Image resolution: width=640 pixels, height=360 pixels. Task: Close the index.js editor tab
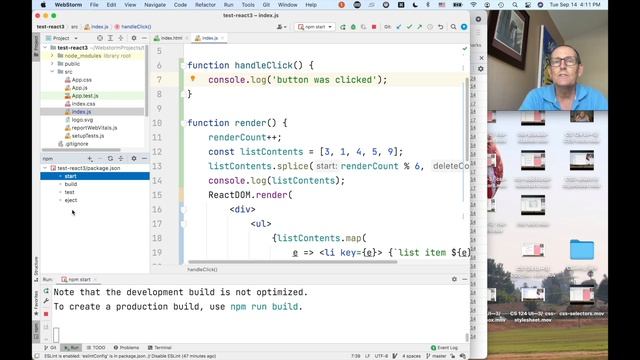[222, 38]
